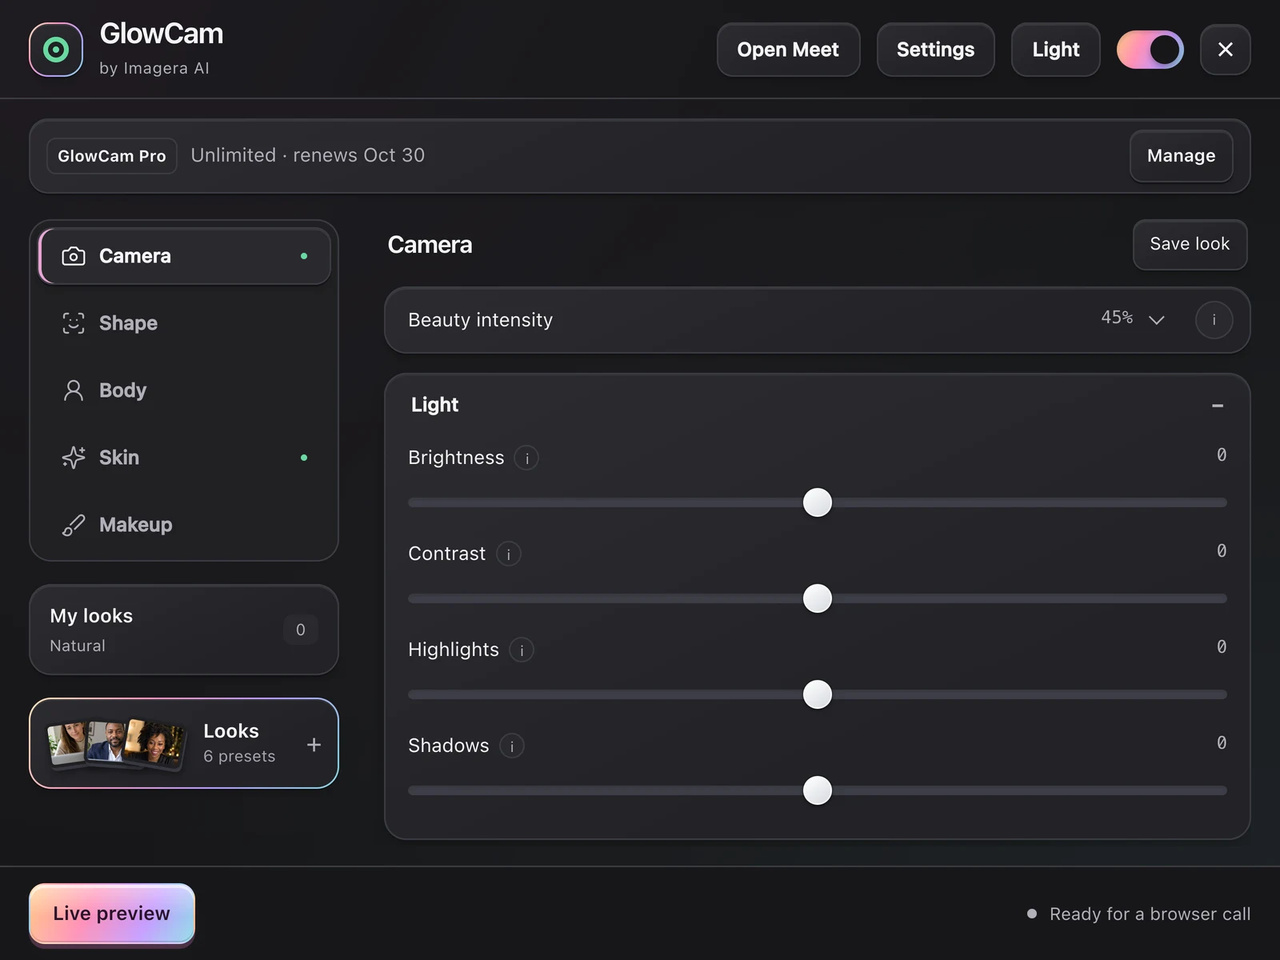Click the GlowCam logo icon
The image size is (1280, 960).
tap(56, 49)
